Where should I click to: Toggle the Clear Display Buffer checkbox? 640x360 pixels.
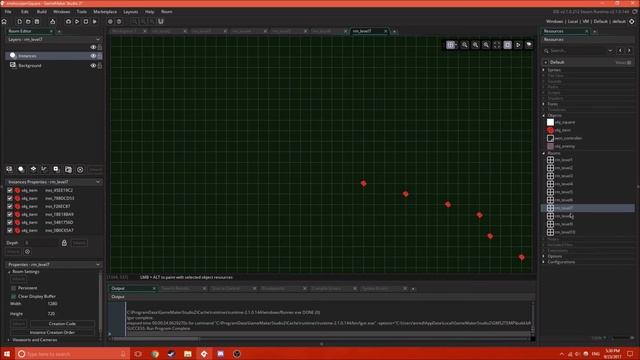pyautogui.click(x=13, y=296)
